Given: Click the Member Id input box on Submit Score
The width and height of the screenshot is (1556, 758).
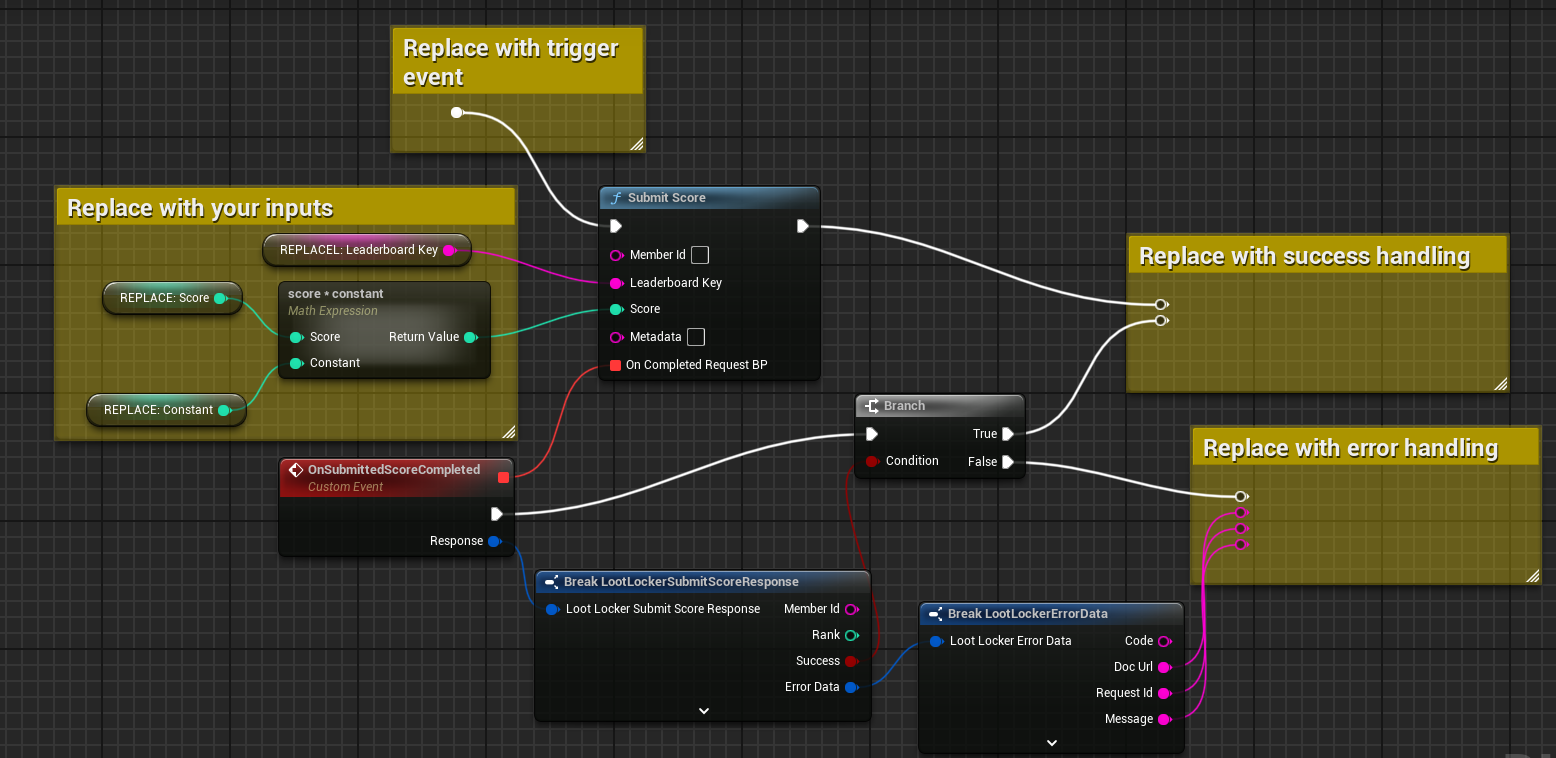Looking at the screenshot, I should (700, 255).
